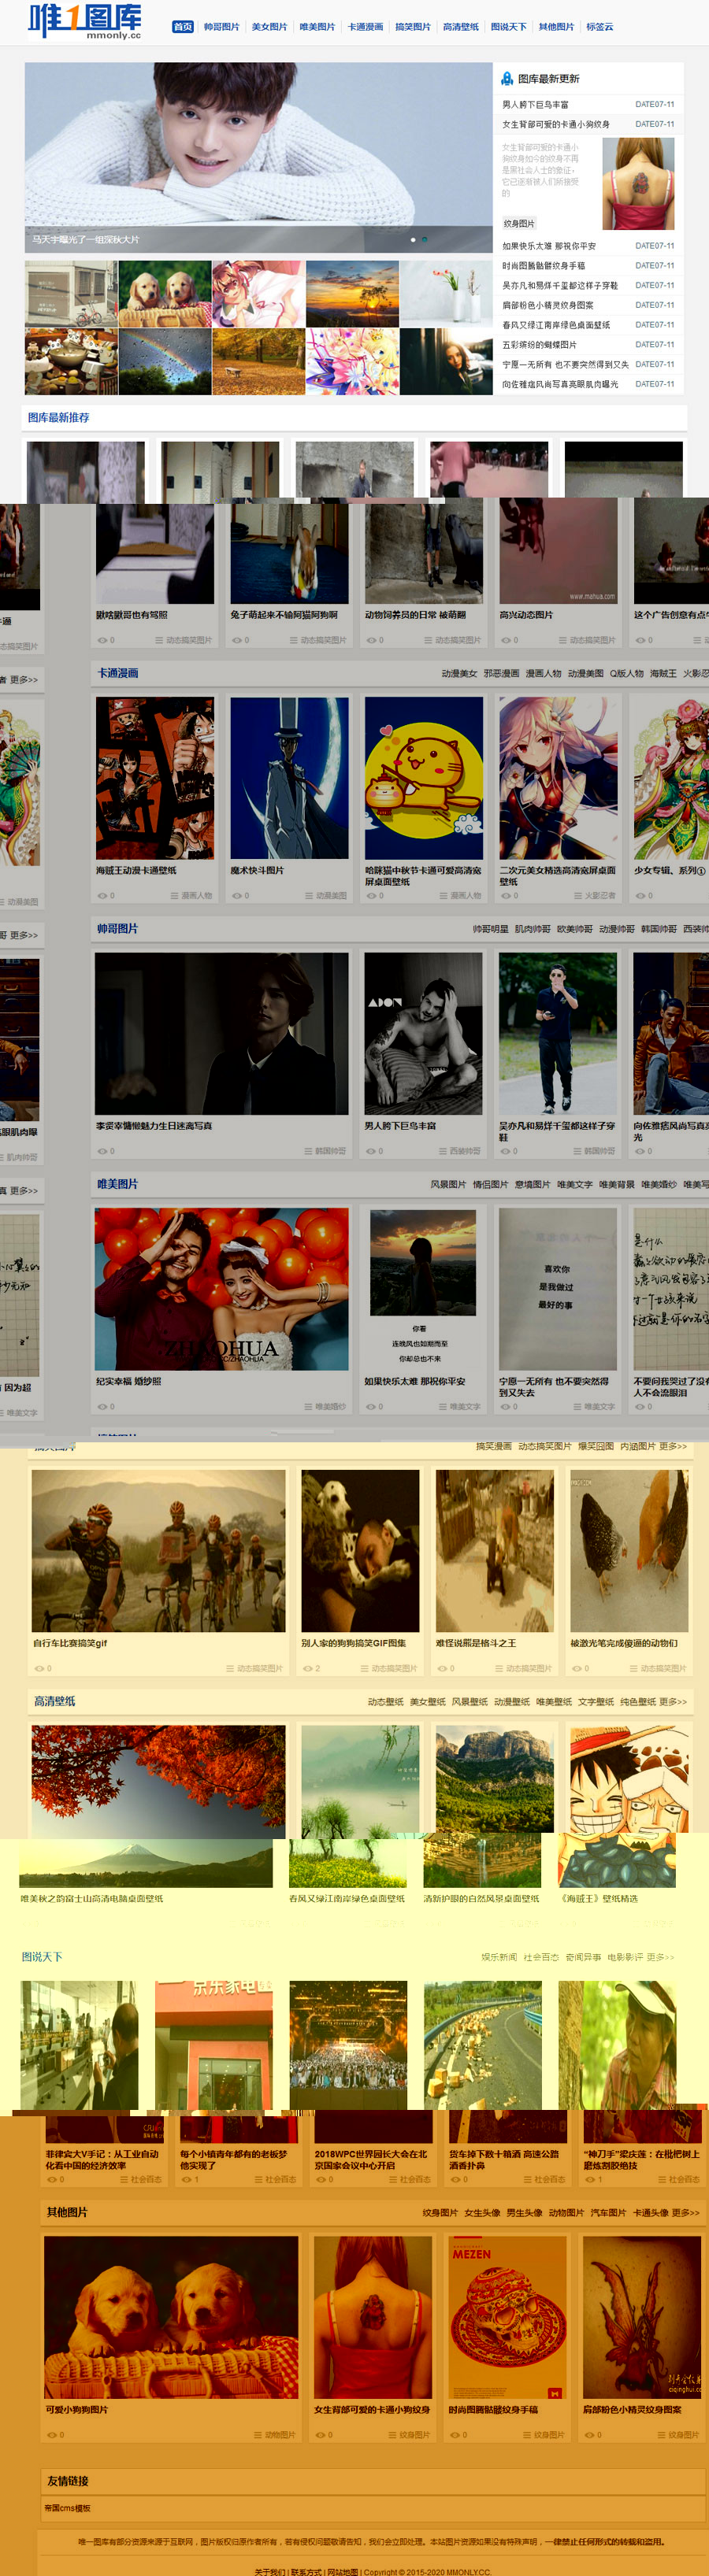709x2576 pixels.
Task: Expand 更多>> in the 高清壁纸 section header
Action: click(x=673, y=1701)
